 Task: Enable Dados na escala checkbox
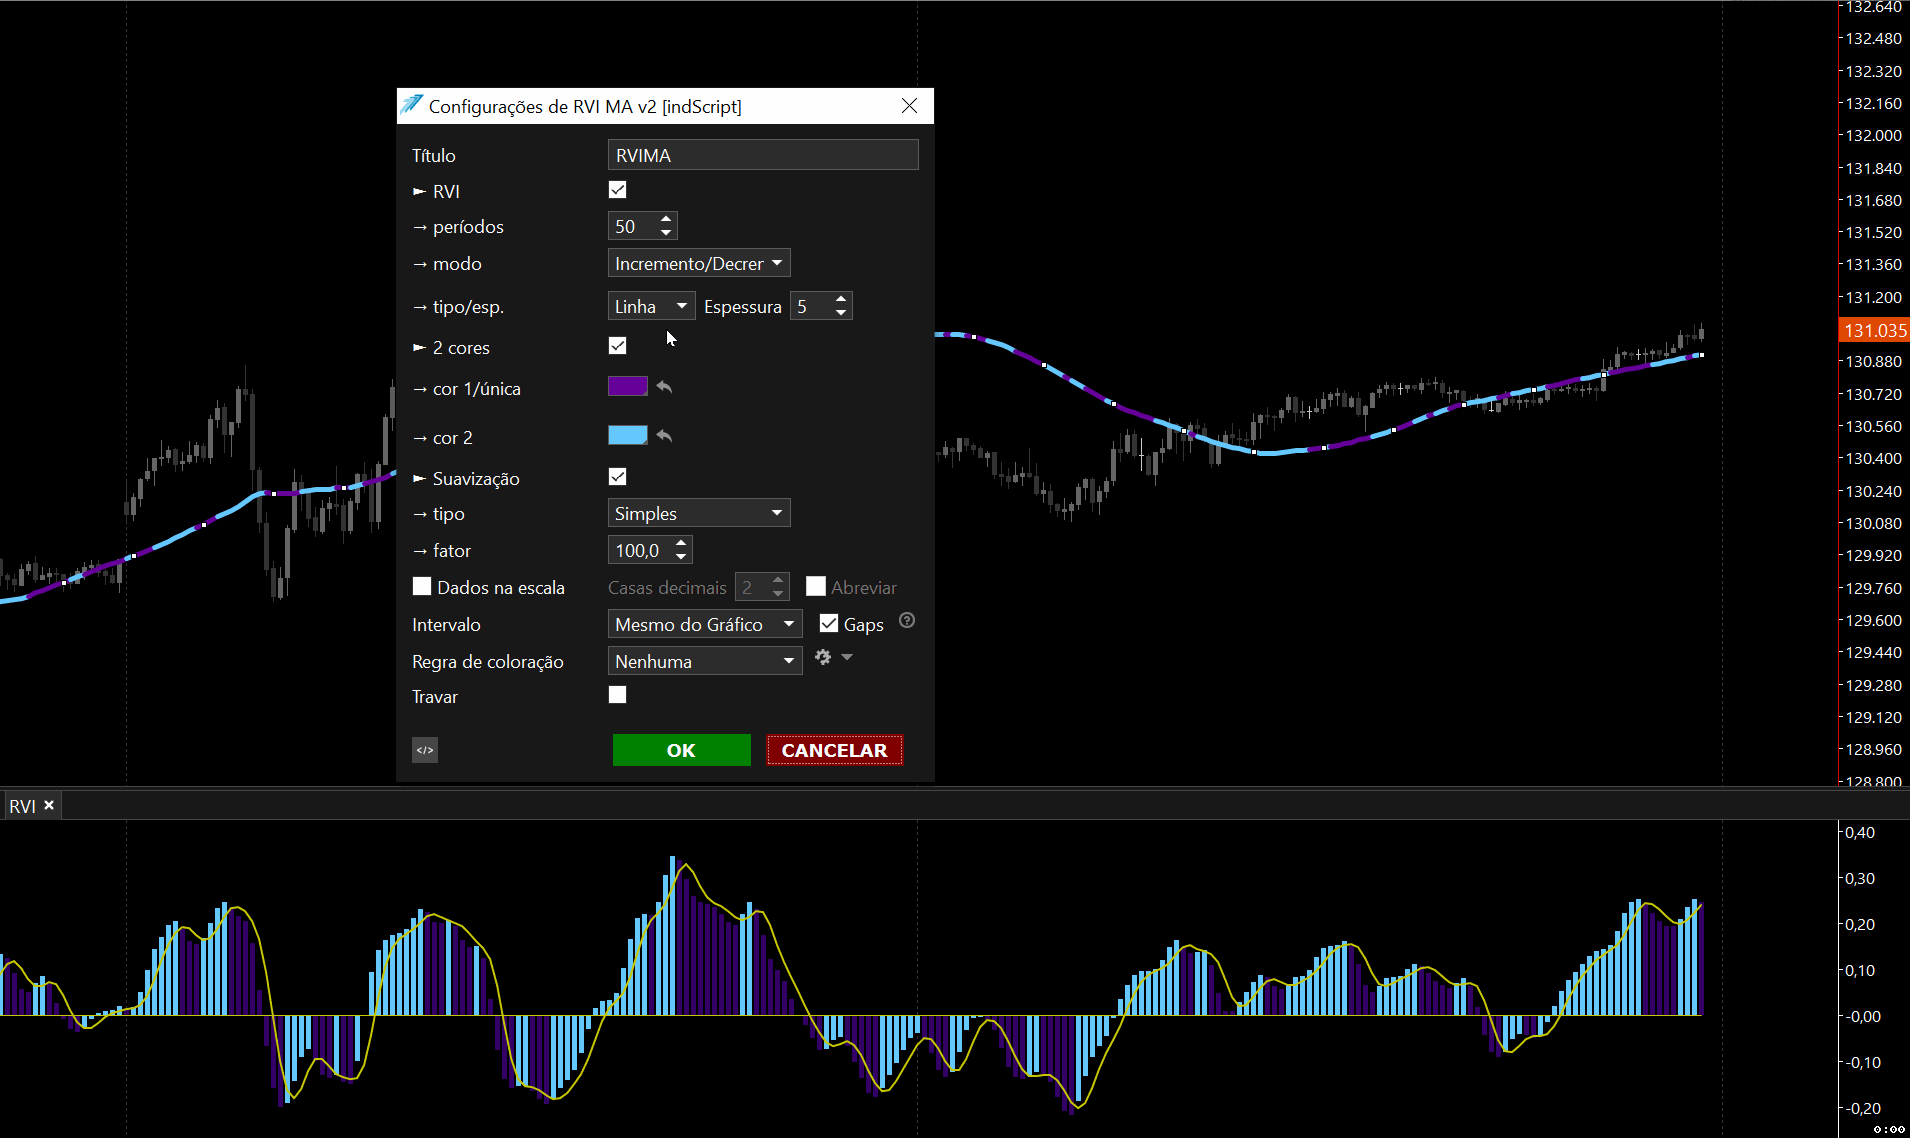422,587
